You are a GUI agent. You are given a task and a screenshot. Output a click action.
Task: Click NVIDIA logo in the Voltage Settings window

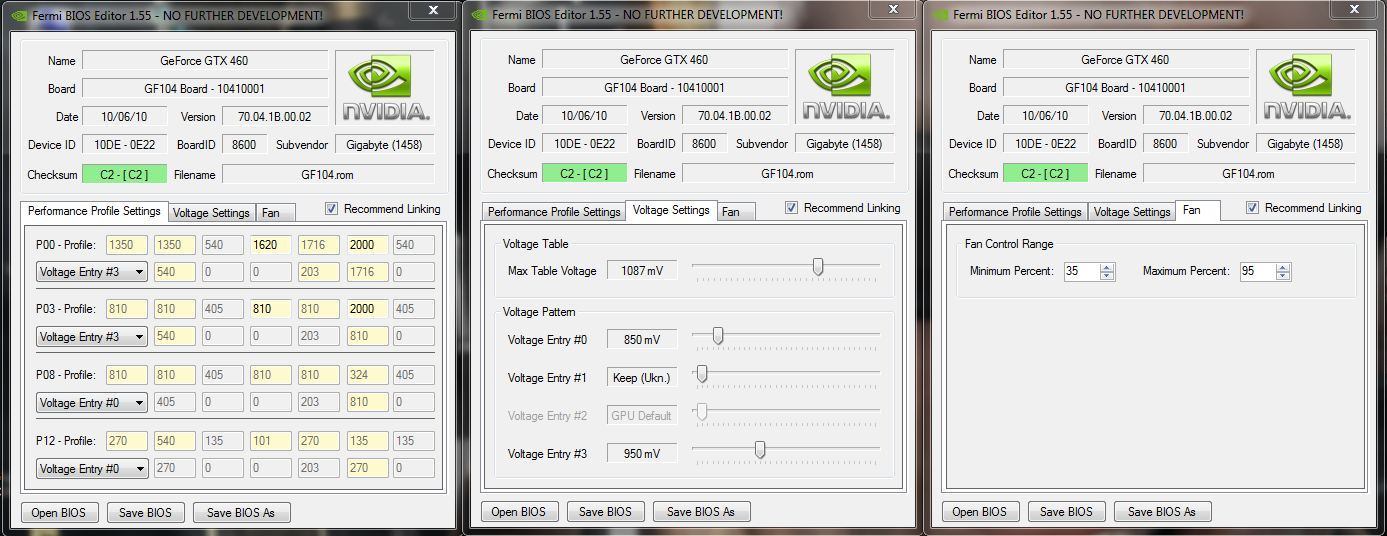845,88
